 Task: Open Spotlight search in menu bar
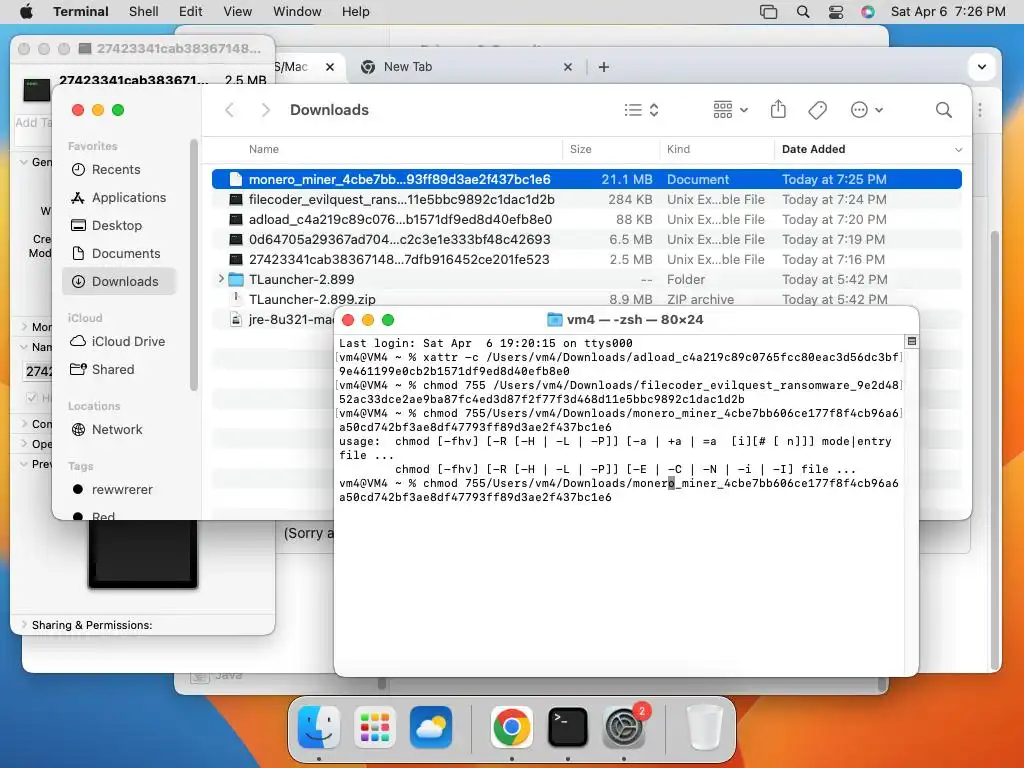803,11
